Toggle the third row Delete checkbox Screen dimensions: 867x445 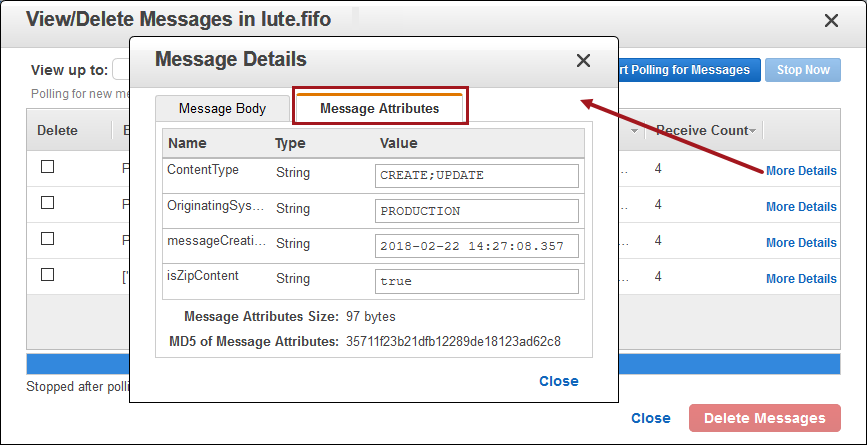[x=47, y=239]
